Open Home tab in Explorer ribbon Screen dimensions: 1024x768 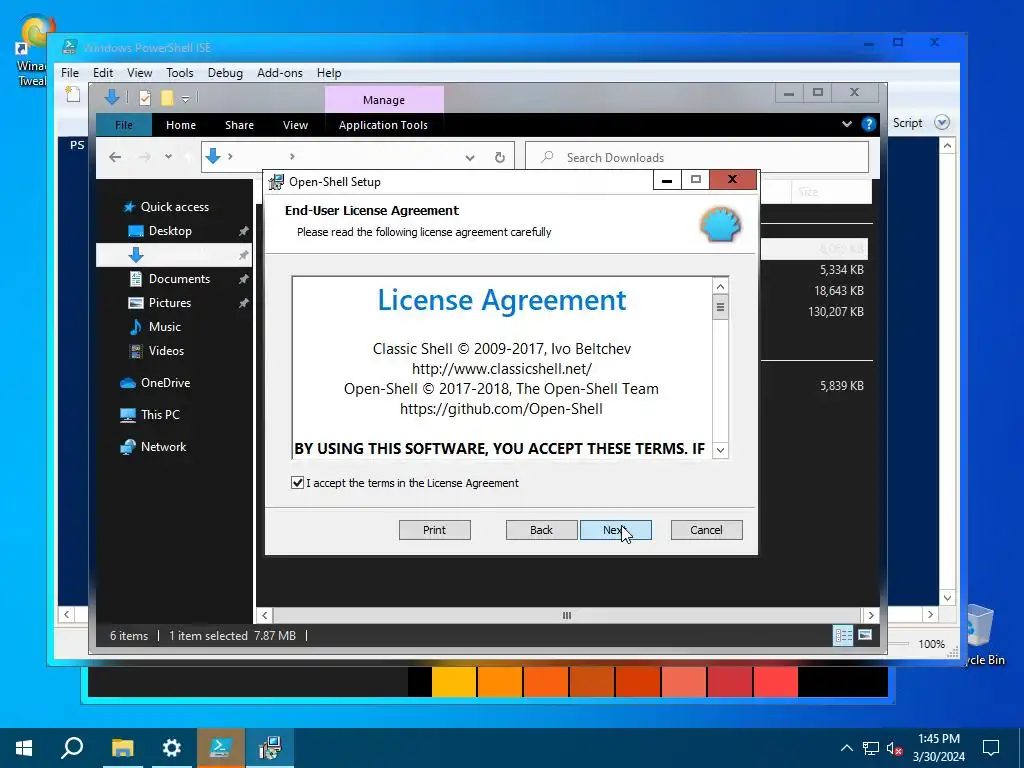181,125
